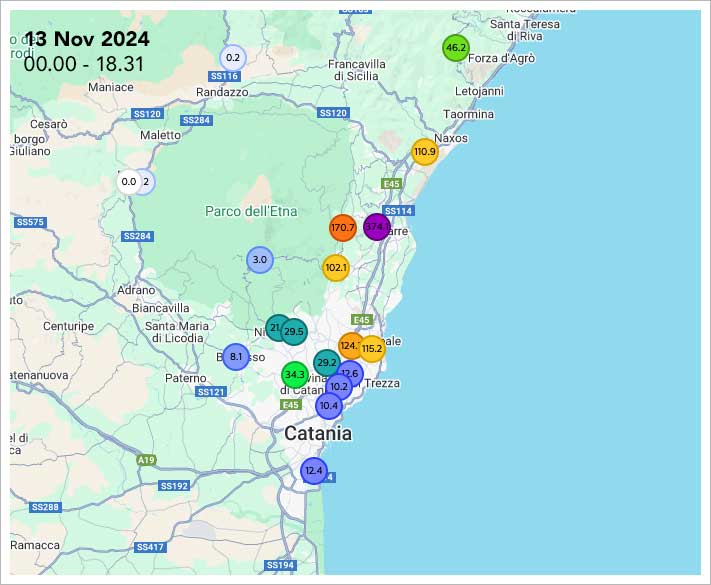Select the 102.1 yellow rainfall marker
This screenshot has width=711, height=585.
[336, 268]
